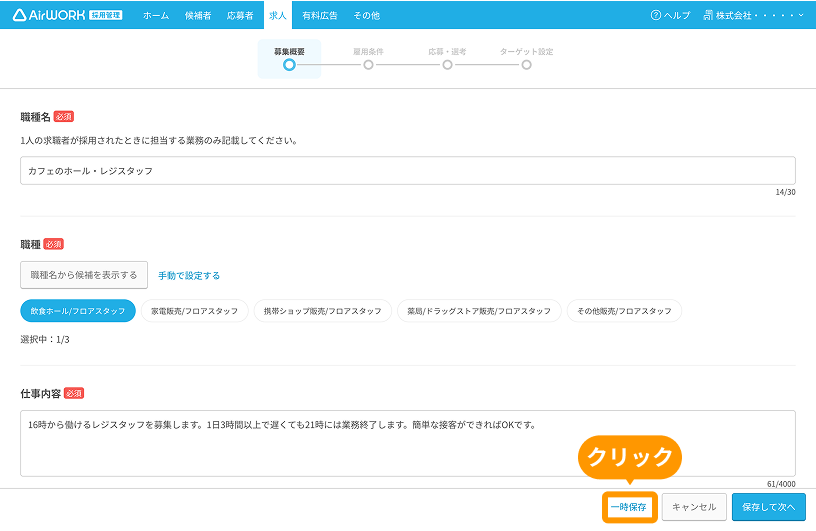Image resolution: width=816 pixels, height=531 pixels.
Task: Click the 仕事内容 section label
Action: point(41,394)
